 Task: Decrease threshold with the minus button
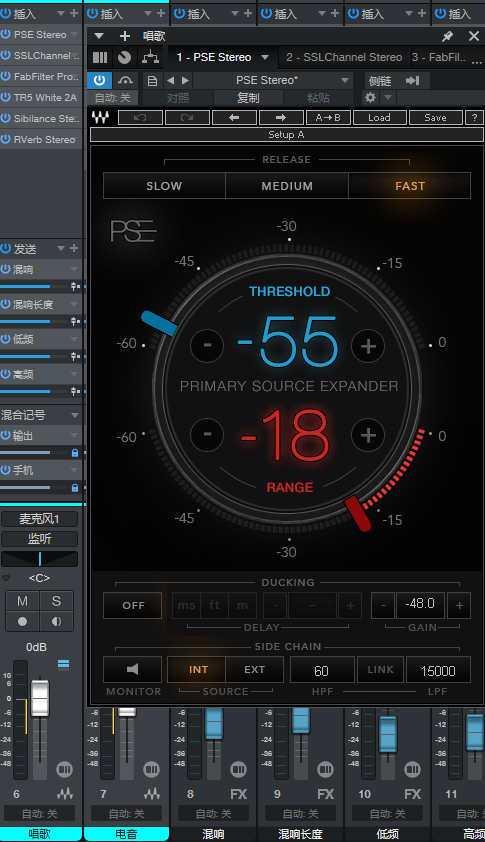coord(207,346)
